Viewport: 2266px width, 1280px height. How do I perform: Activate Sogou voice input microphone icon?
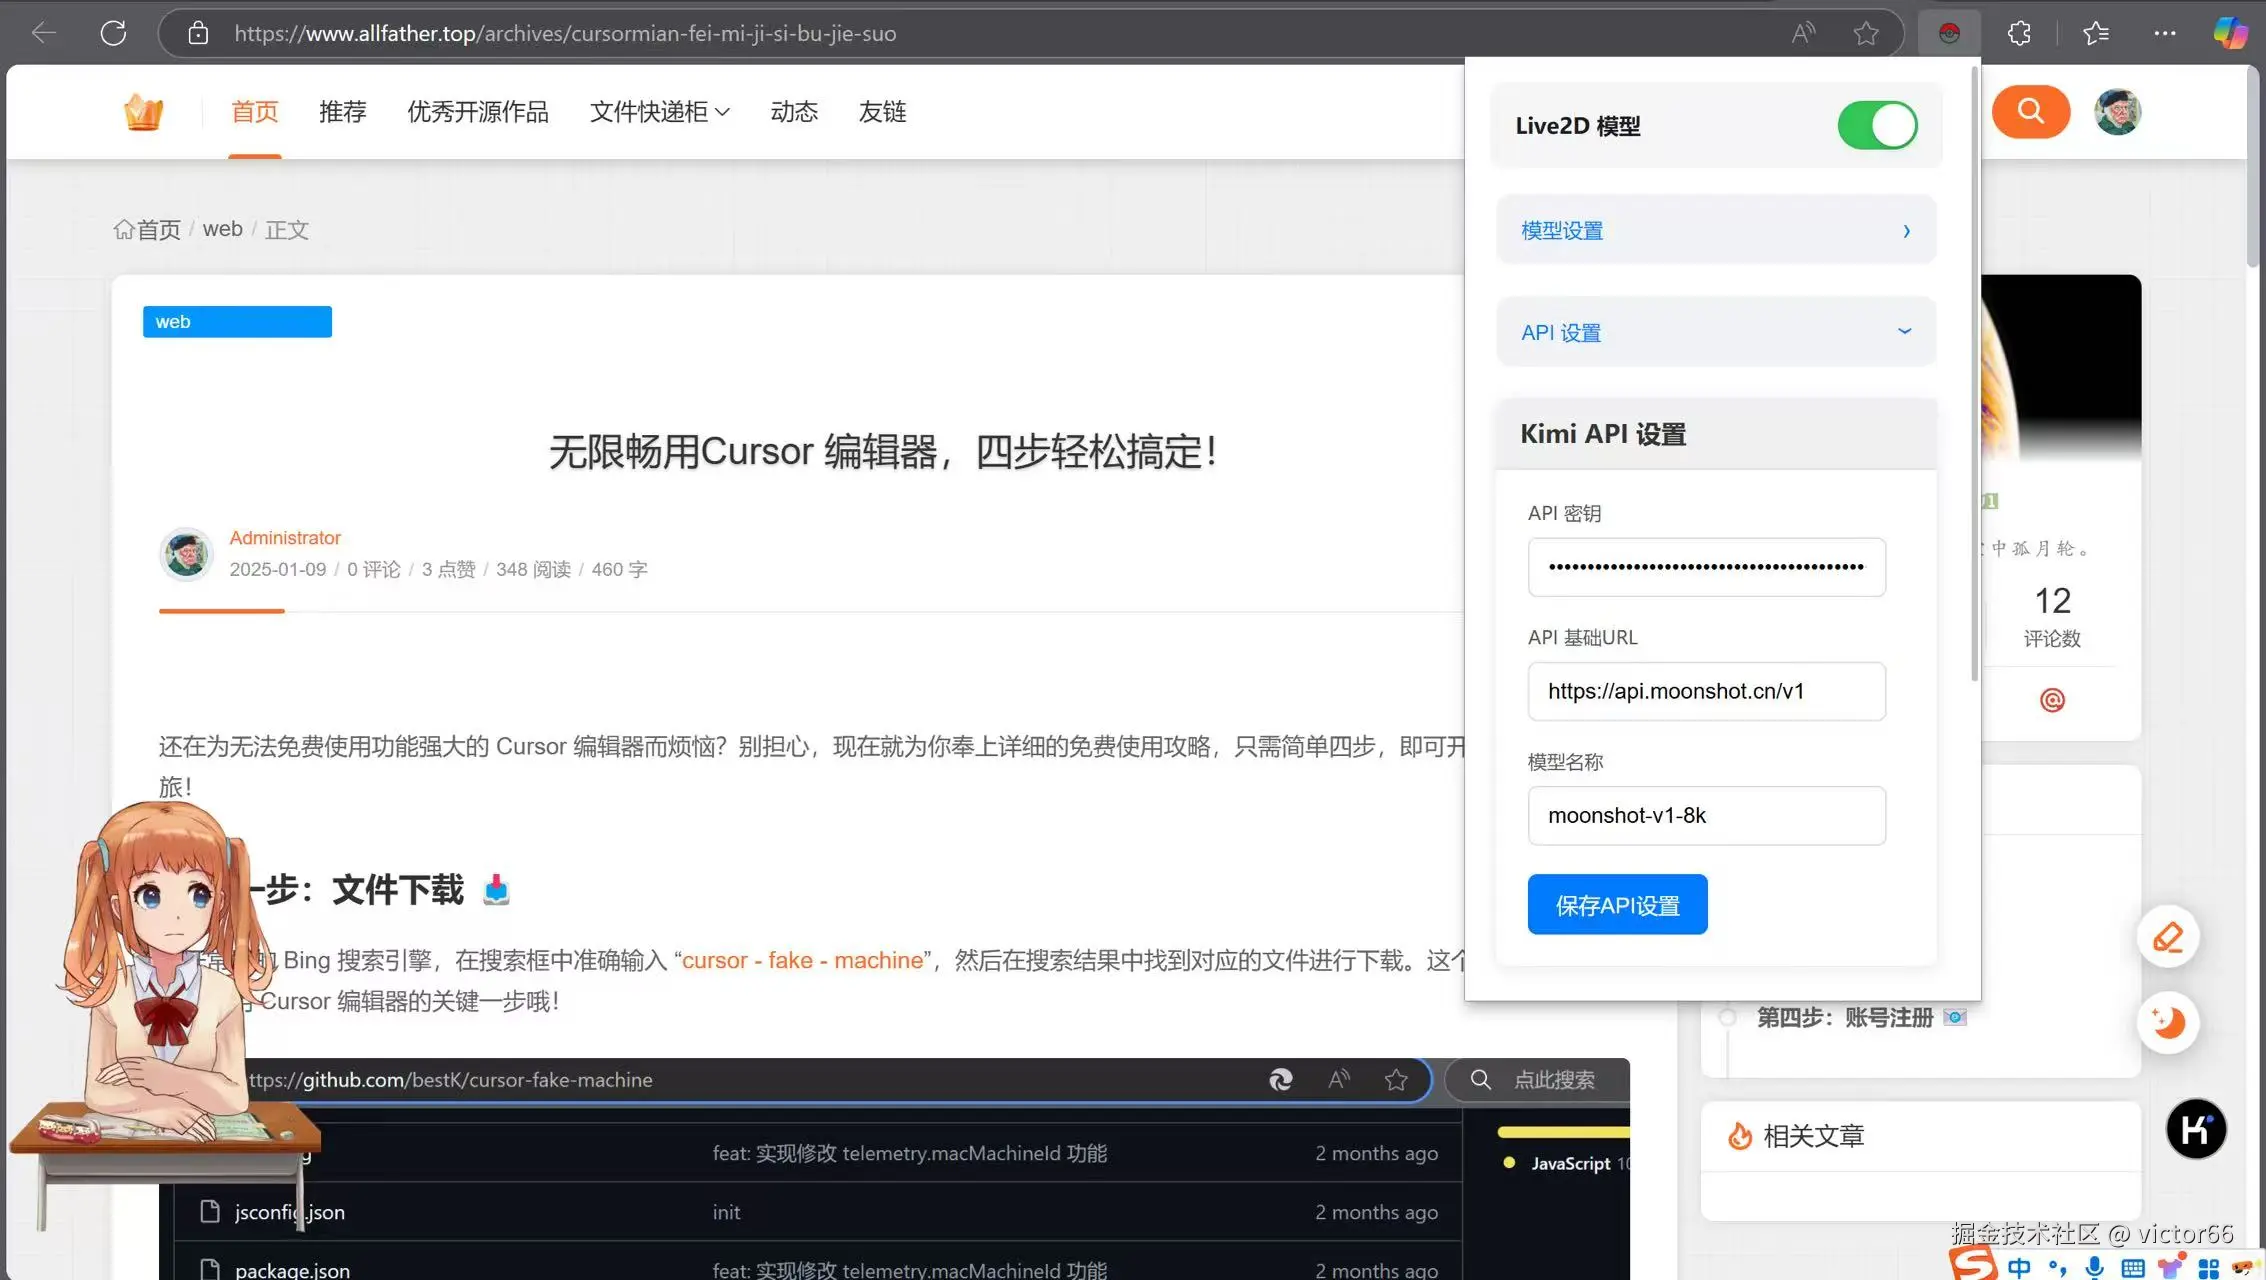tap(2093, 1267)
